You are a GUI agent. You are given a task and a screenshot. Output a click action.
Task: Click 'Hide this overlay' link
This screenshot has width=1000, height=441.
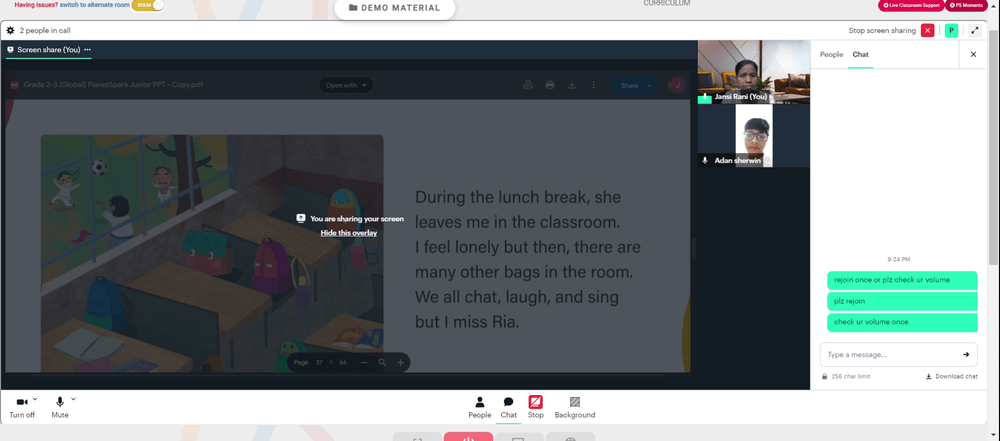[x=349, y=232]
